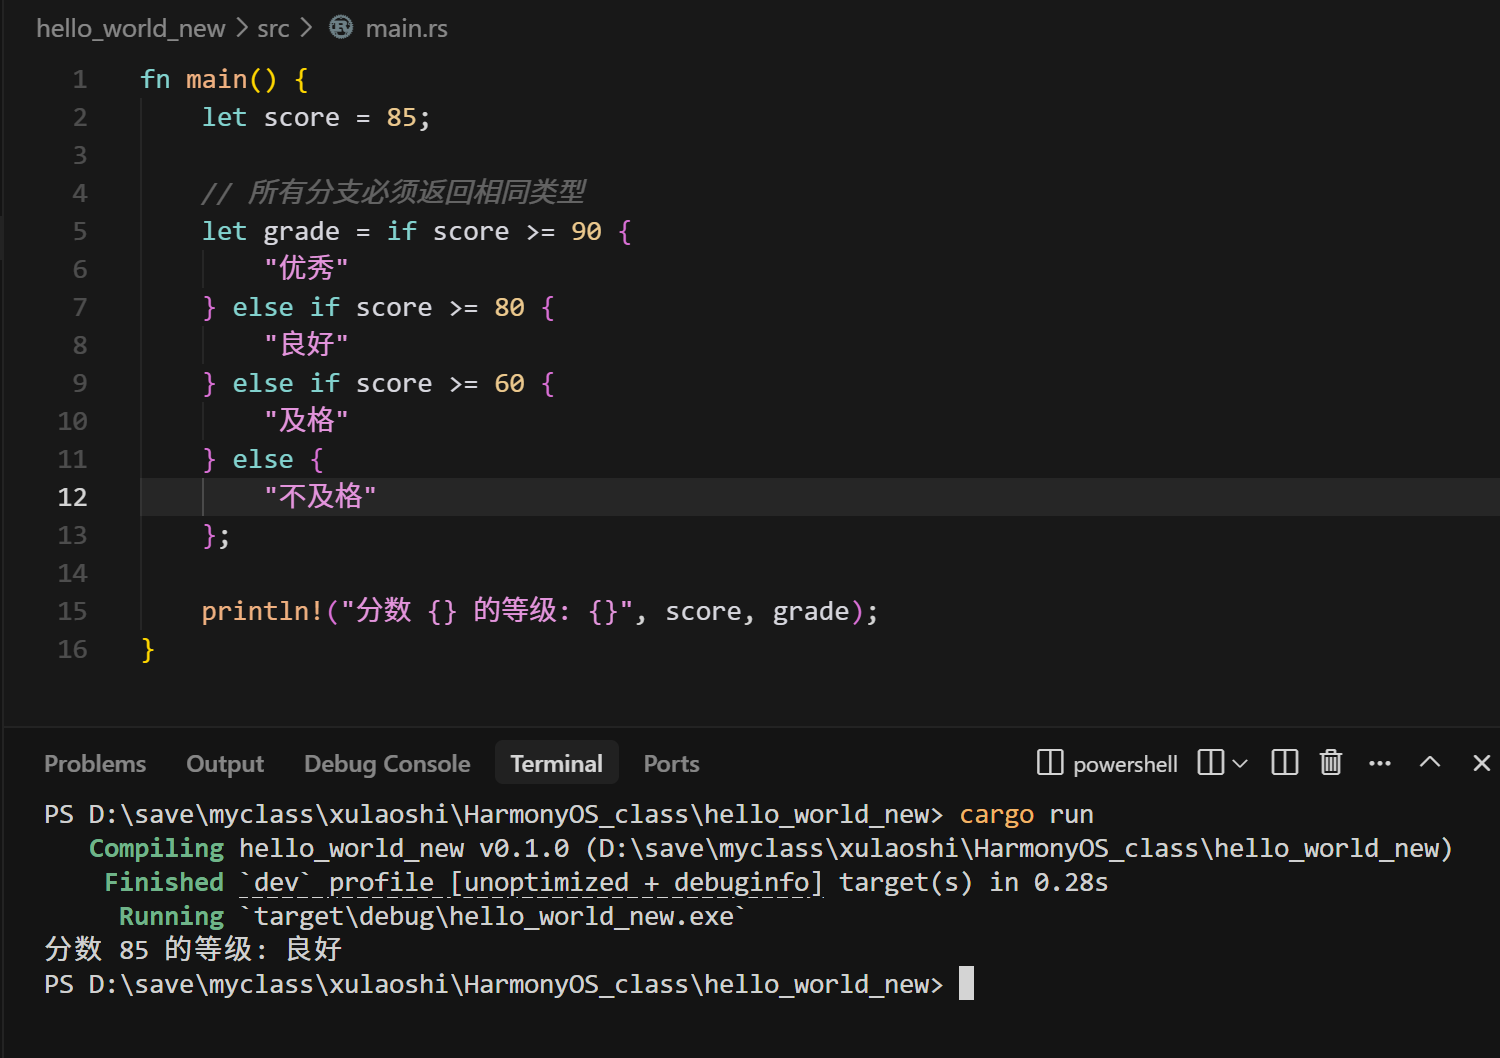Click the number 90 on line 5
Image resolution: width=1500 pixels, height=1058 pixels.
(586, 231)
